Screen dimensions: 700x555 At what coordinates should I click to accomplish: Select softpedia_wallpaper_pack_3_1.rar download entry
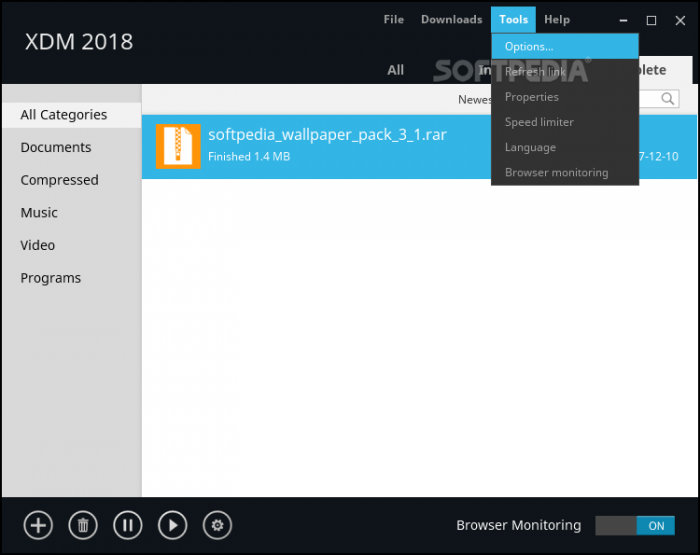pyautogui.click(x=419, y=147)
